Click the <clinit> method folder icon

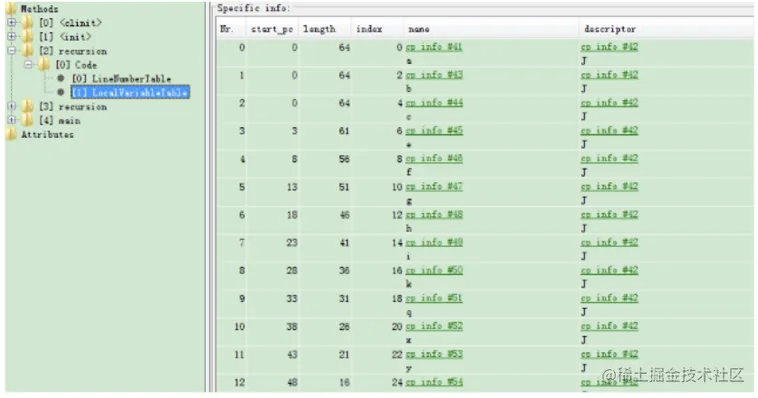pos(28,22)
